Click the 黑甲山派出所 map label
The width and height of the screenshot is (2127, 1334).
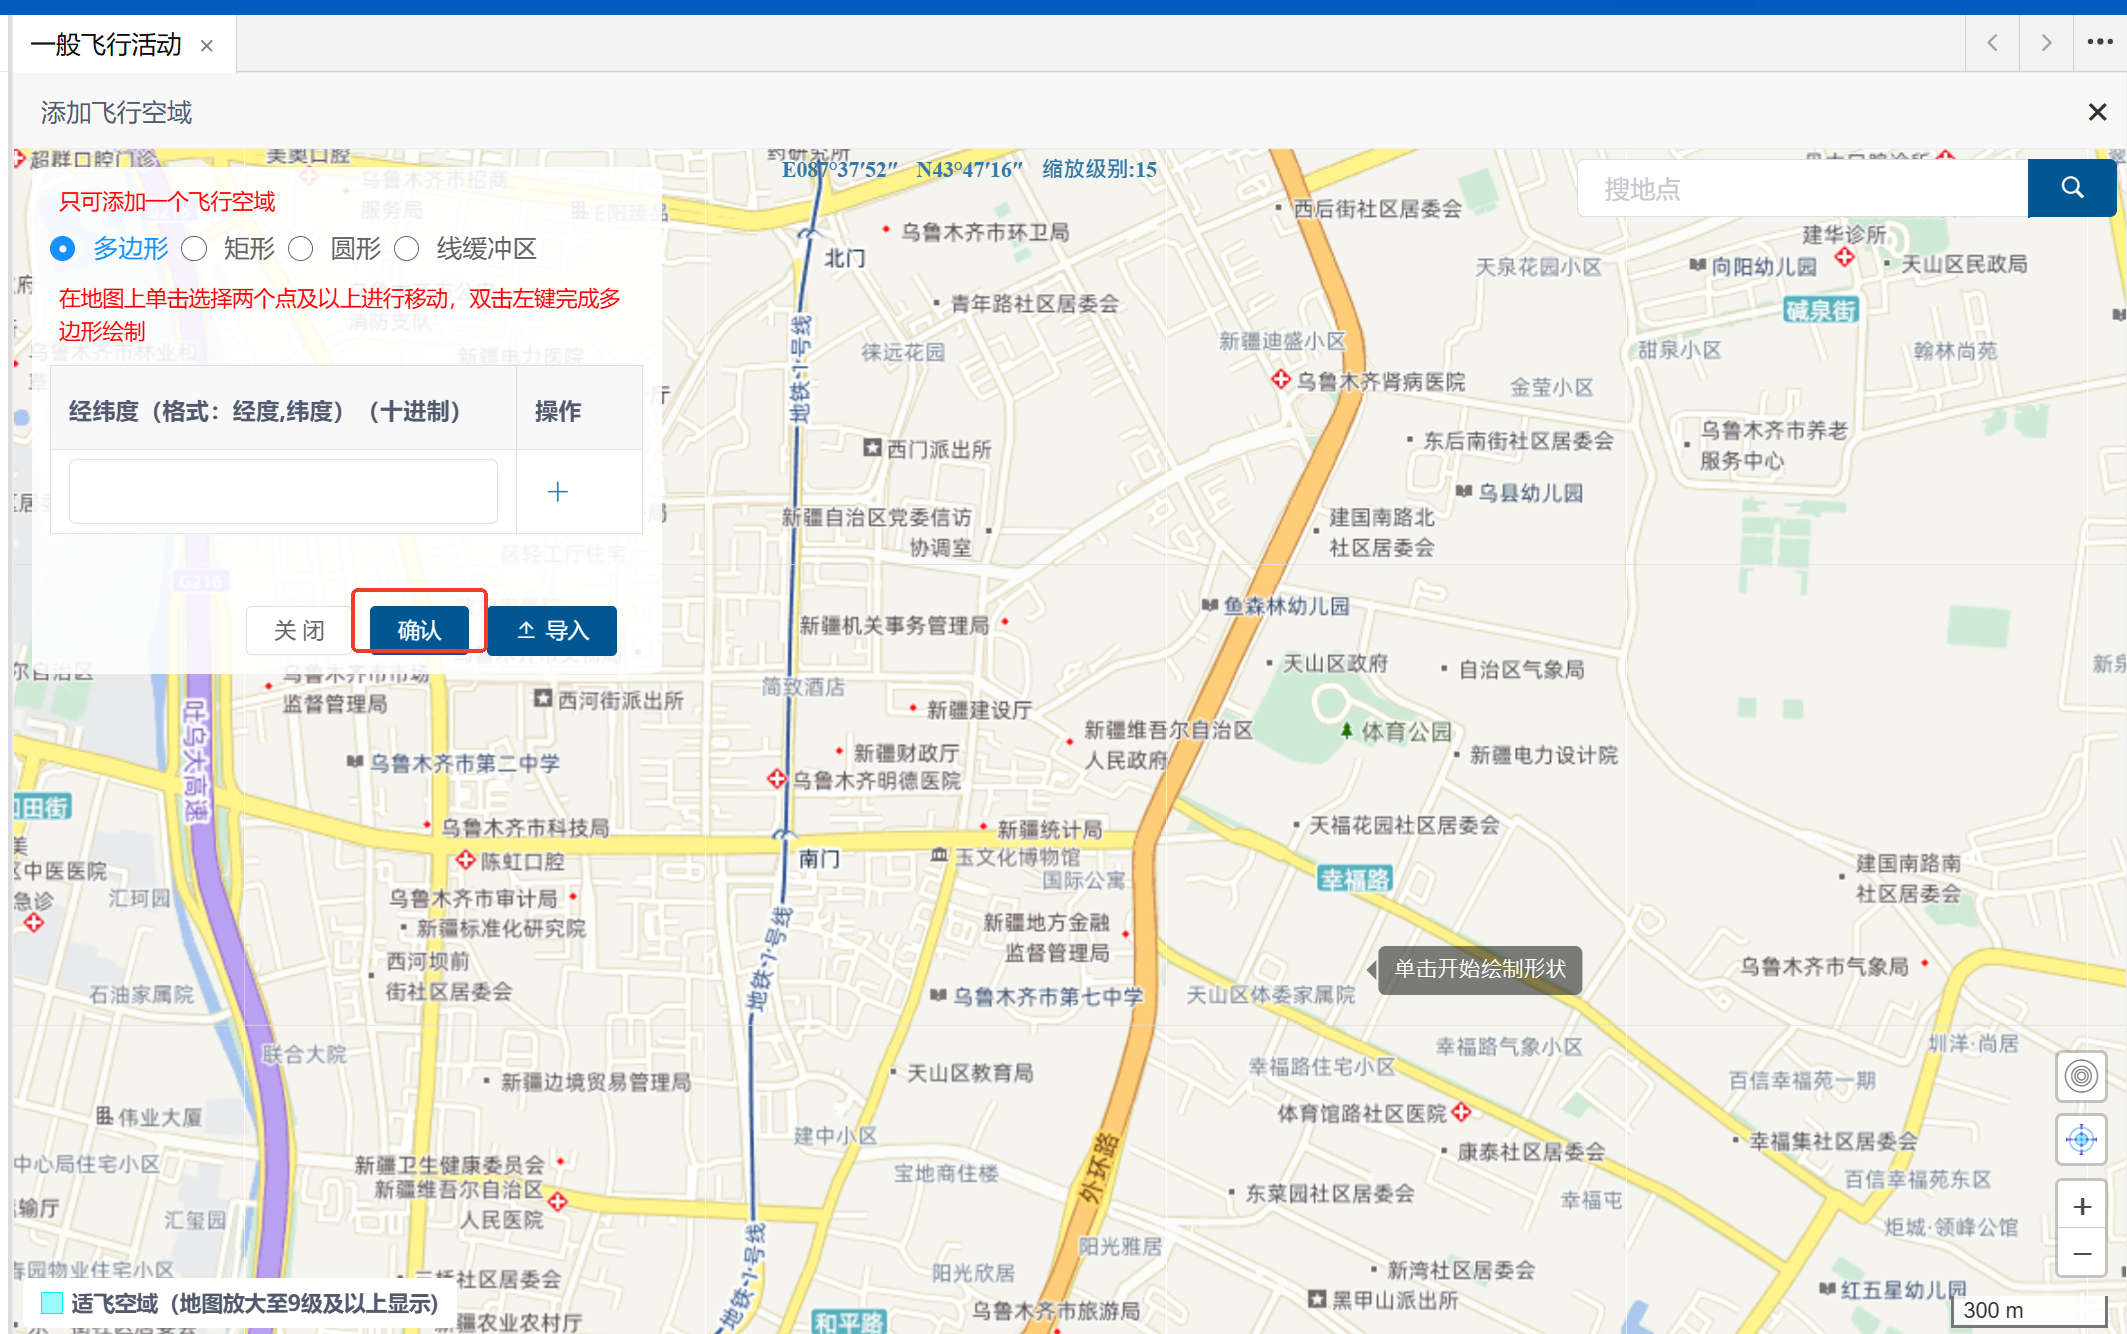click(1394, 1299)
